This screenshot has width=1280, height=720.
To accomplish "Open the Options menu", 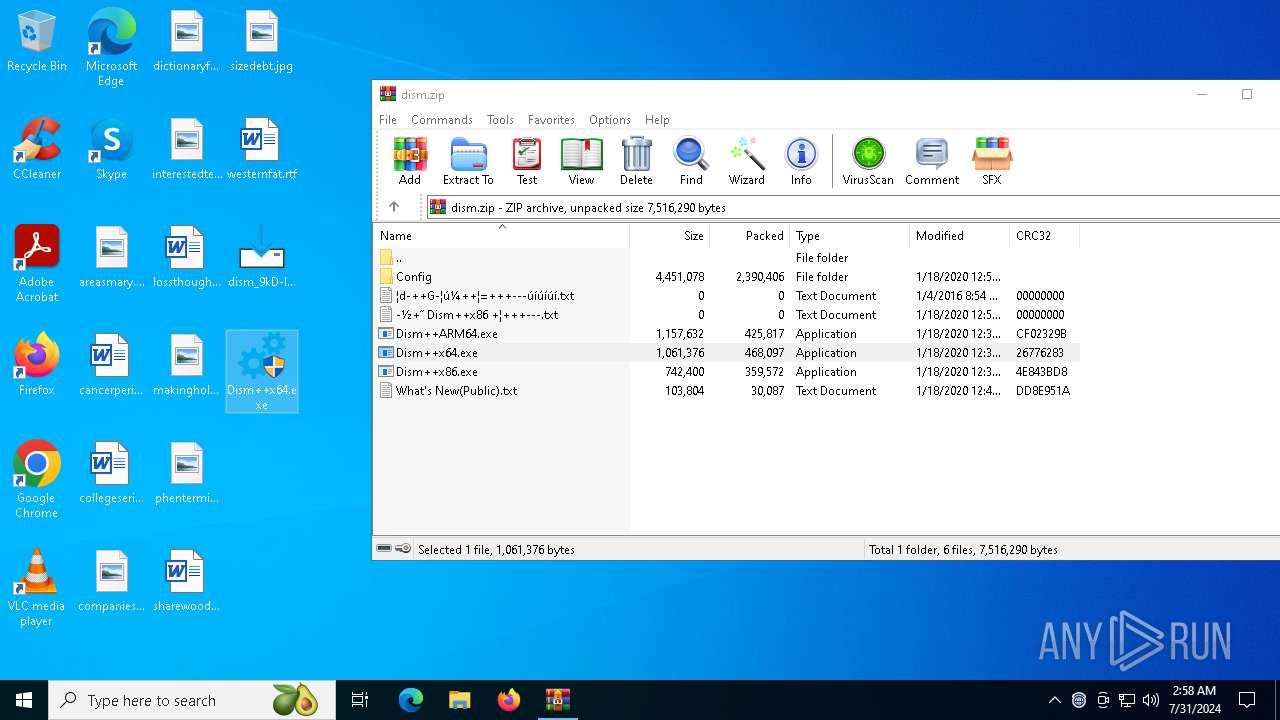I will [x=610, y=119].
